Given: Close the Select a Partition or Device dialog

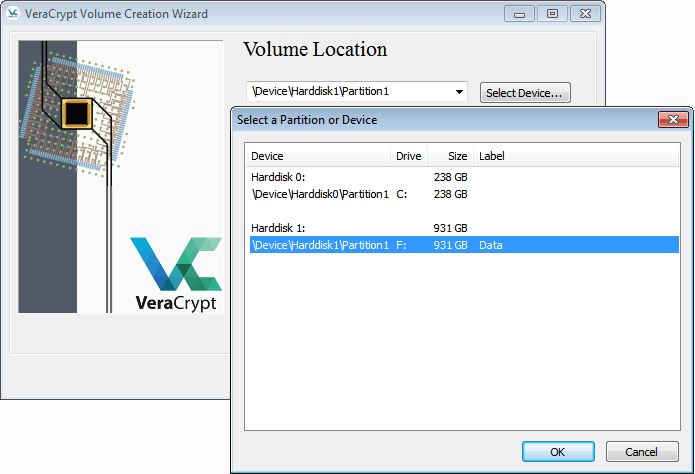Looking at the screenshot, I should [673, 119].
